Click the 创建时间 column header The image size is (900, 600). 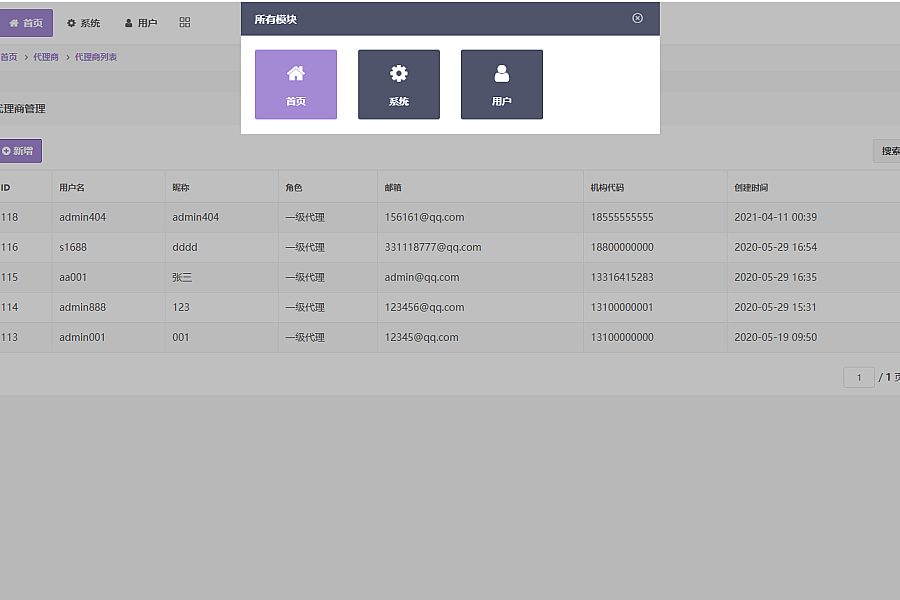click(x=751, y=188)
